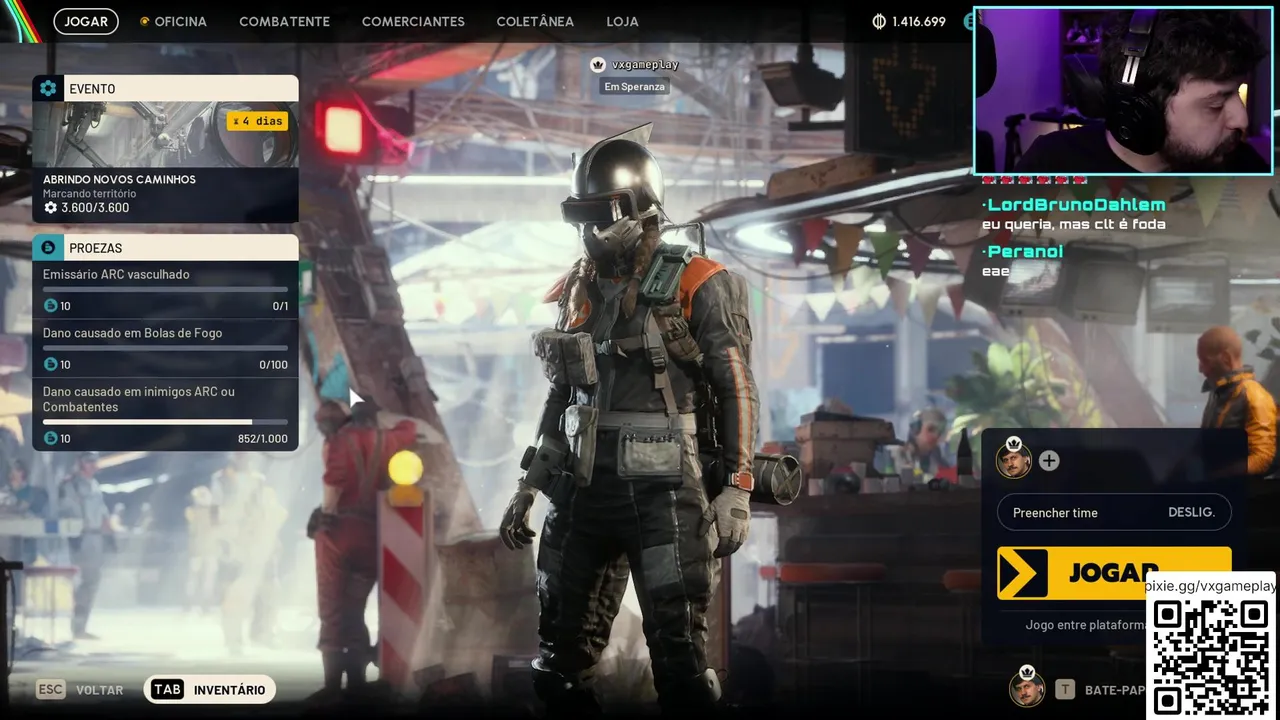The height and width of the screenshot is (720, 1280).
Task: Click the gear icon in EVENTO header
Action: click(48, 88)
